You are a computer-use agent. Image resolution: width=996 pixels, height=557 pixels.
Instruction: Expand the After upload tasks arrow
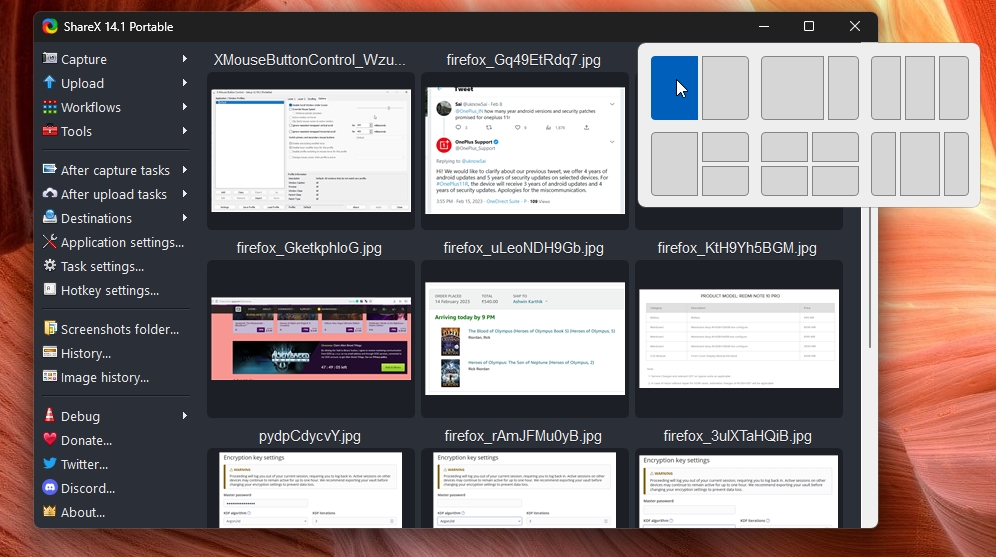tap(184, 194)
